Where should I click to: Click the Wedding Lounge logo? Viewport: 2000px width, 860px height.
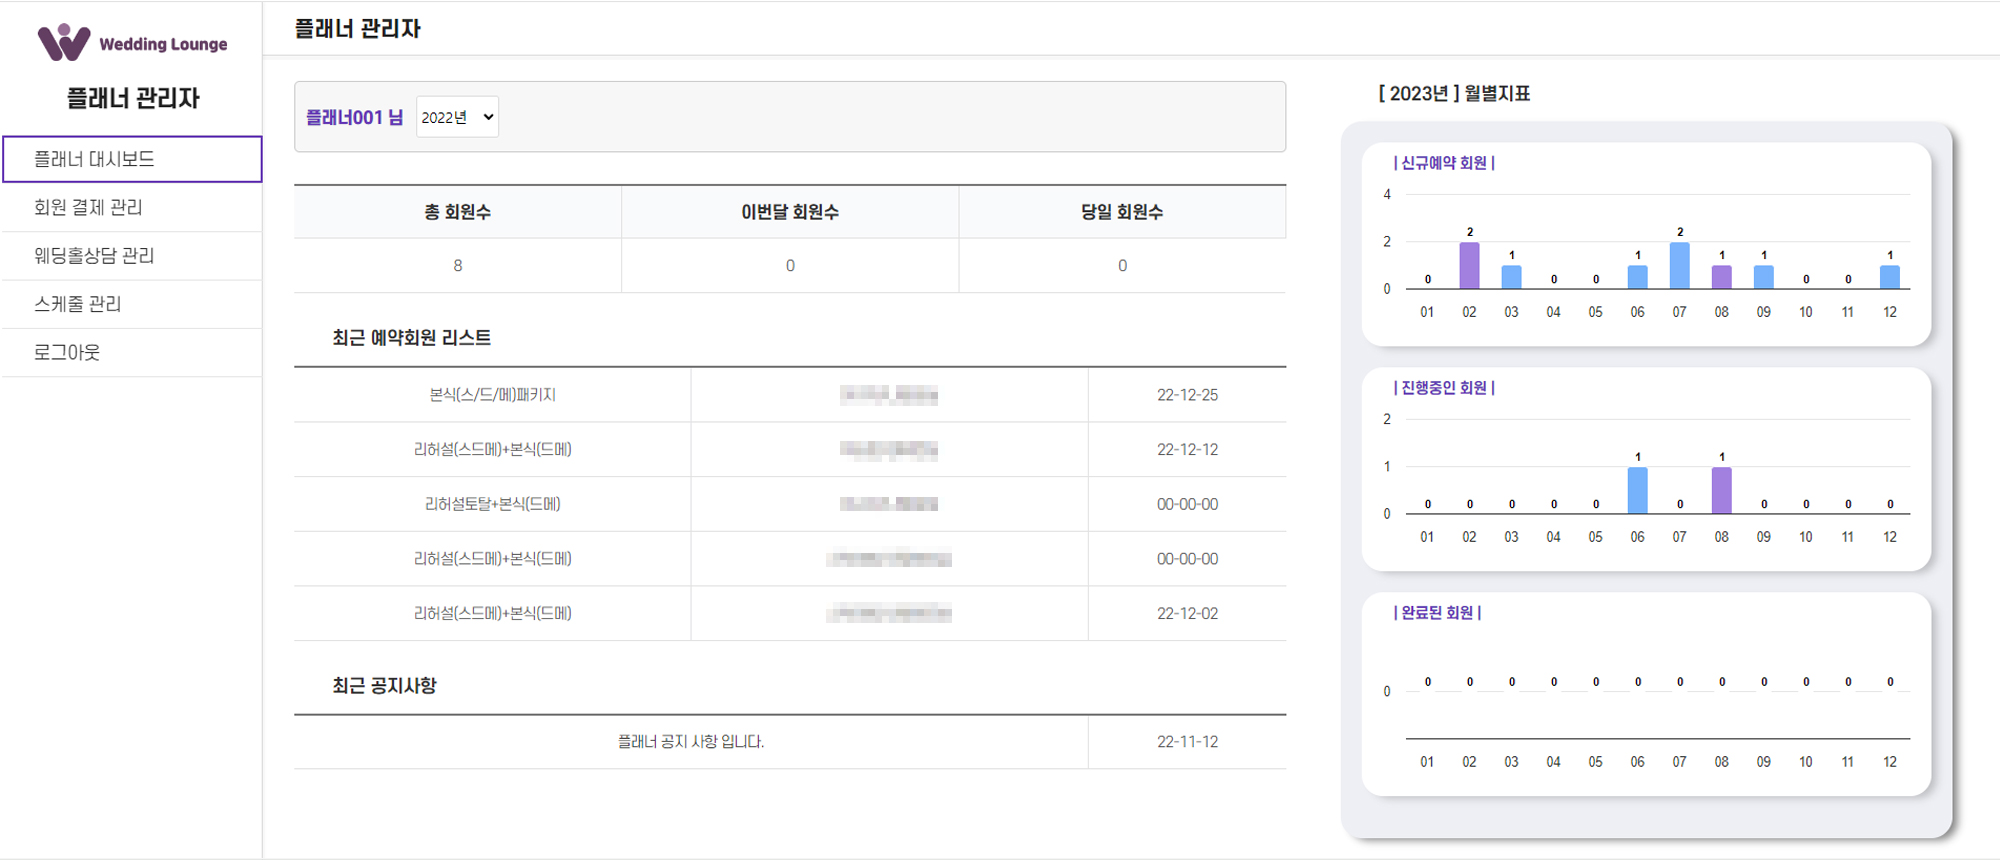point(132,43)
